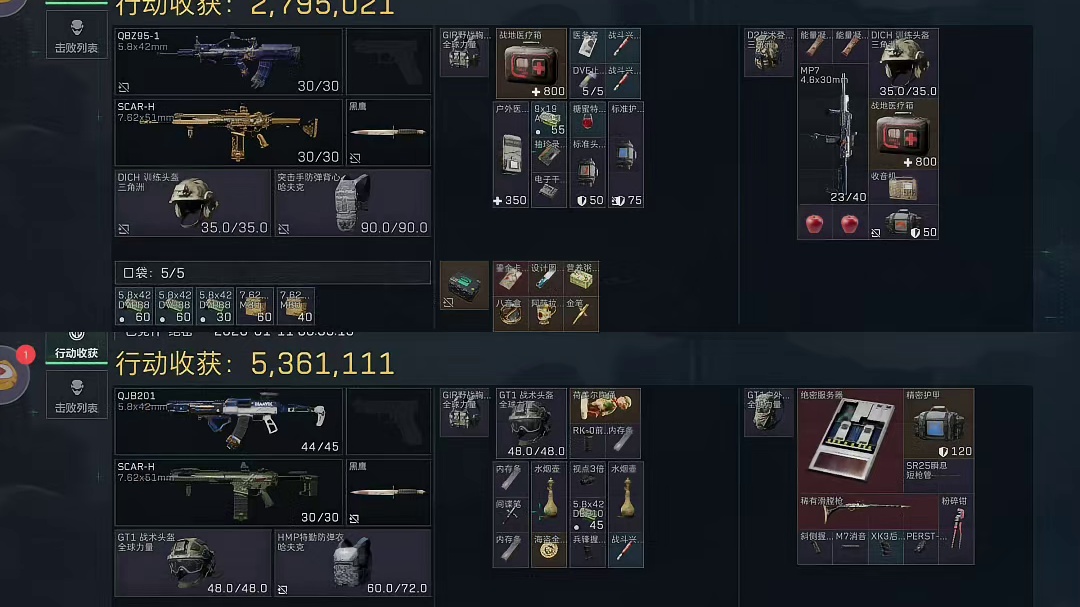Click the 稀有滑膛枪 item
Screen dimensions: 1080x607
pos(868,511)
